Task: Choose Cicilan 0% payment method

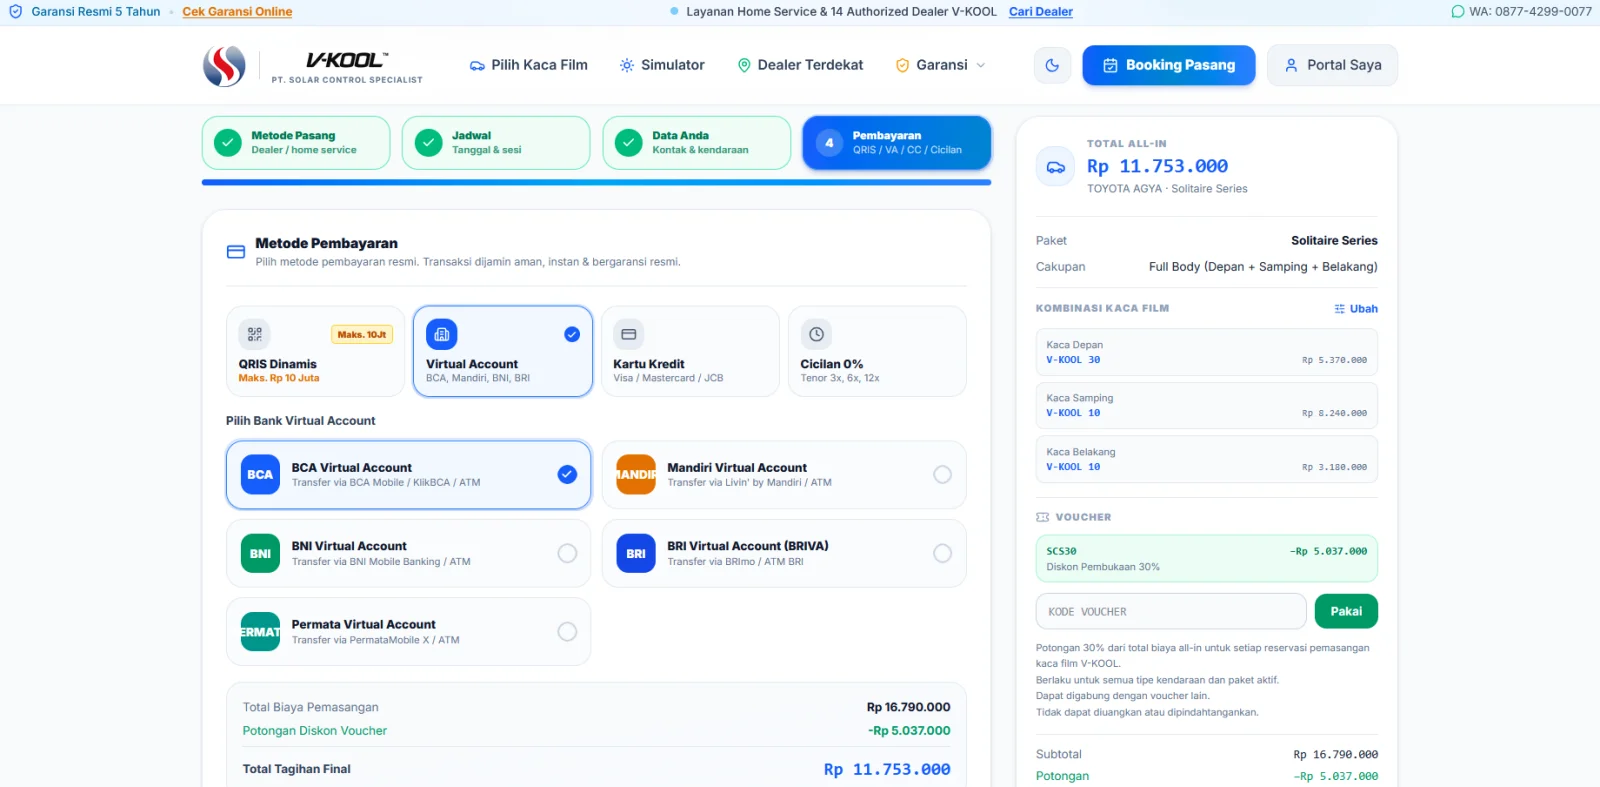Action: (x=877, y=352)
